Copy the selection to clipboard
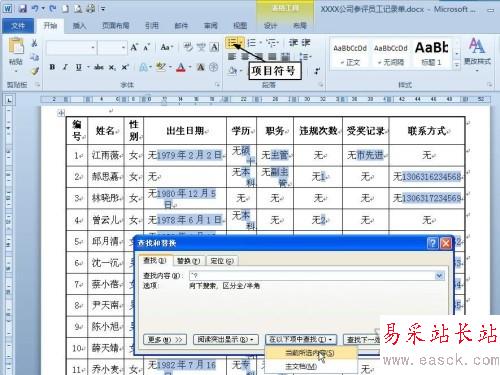Image resolution: width=500 pixels, height=375 pixels. (34, 57)
